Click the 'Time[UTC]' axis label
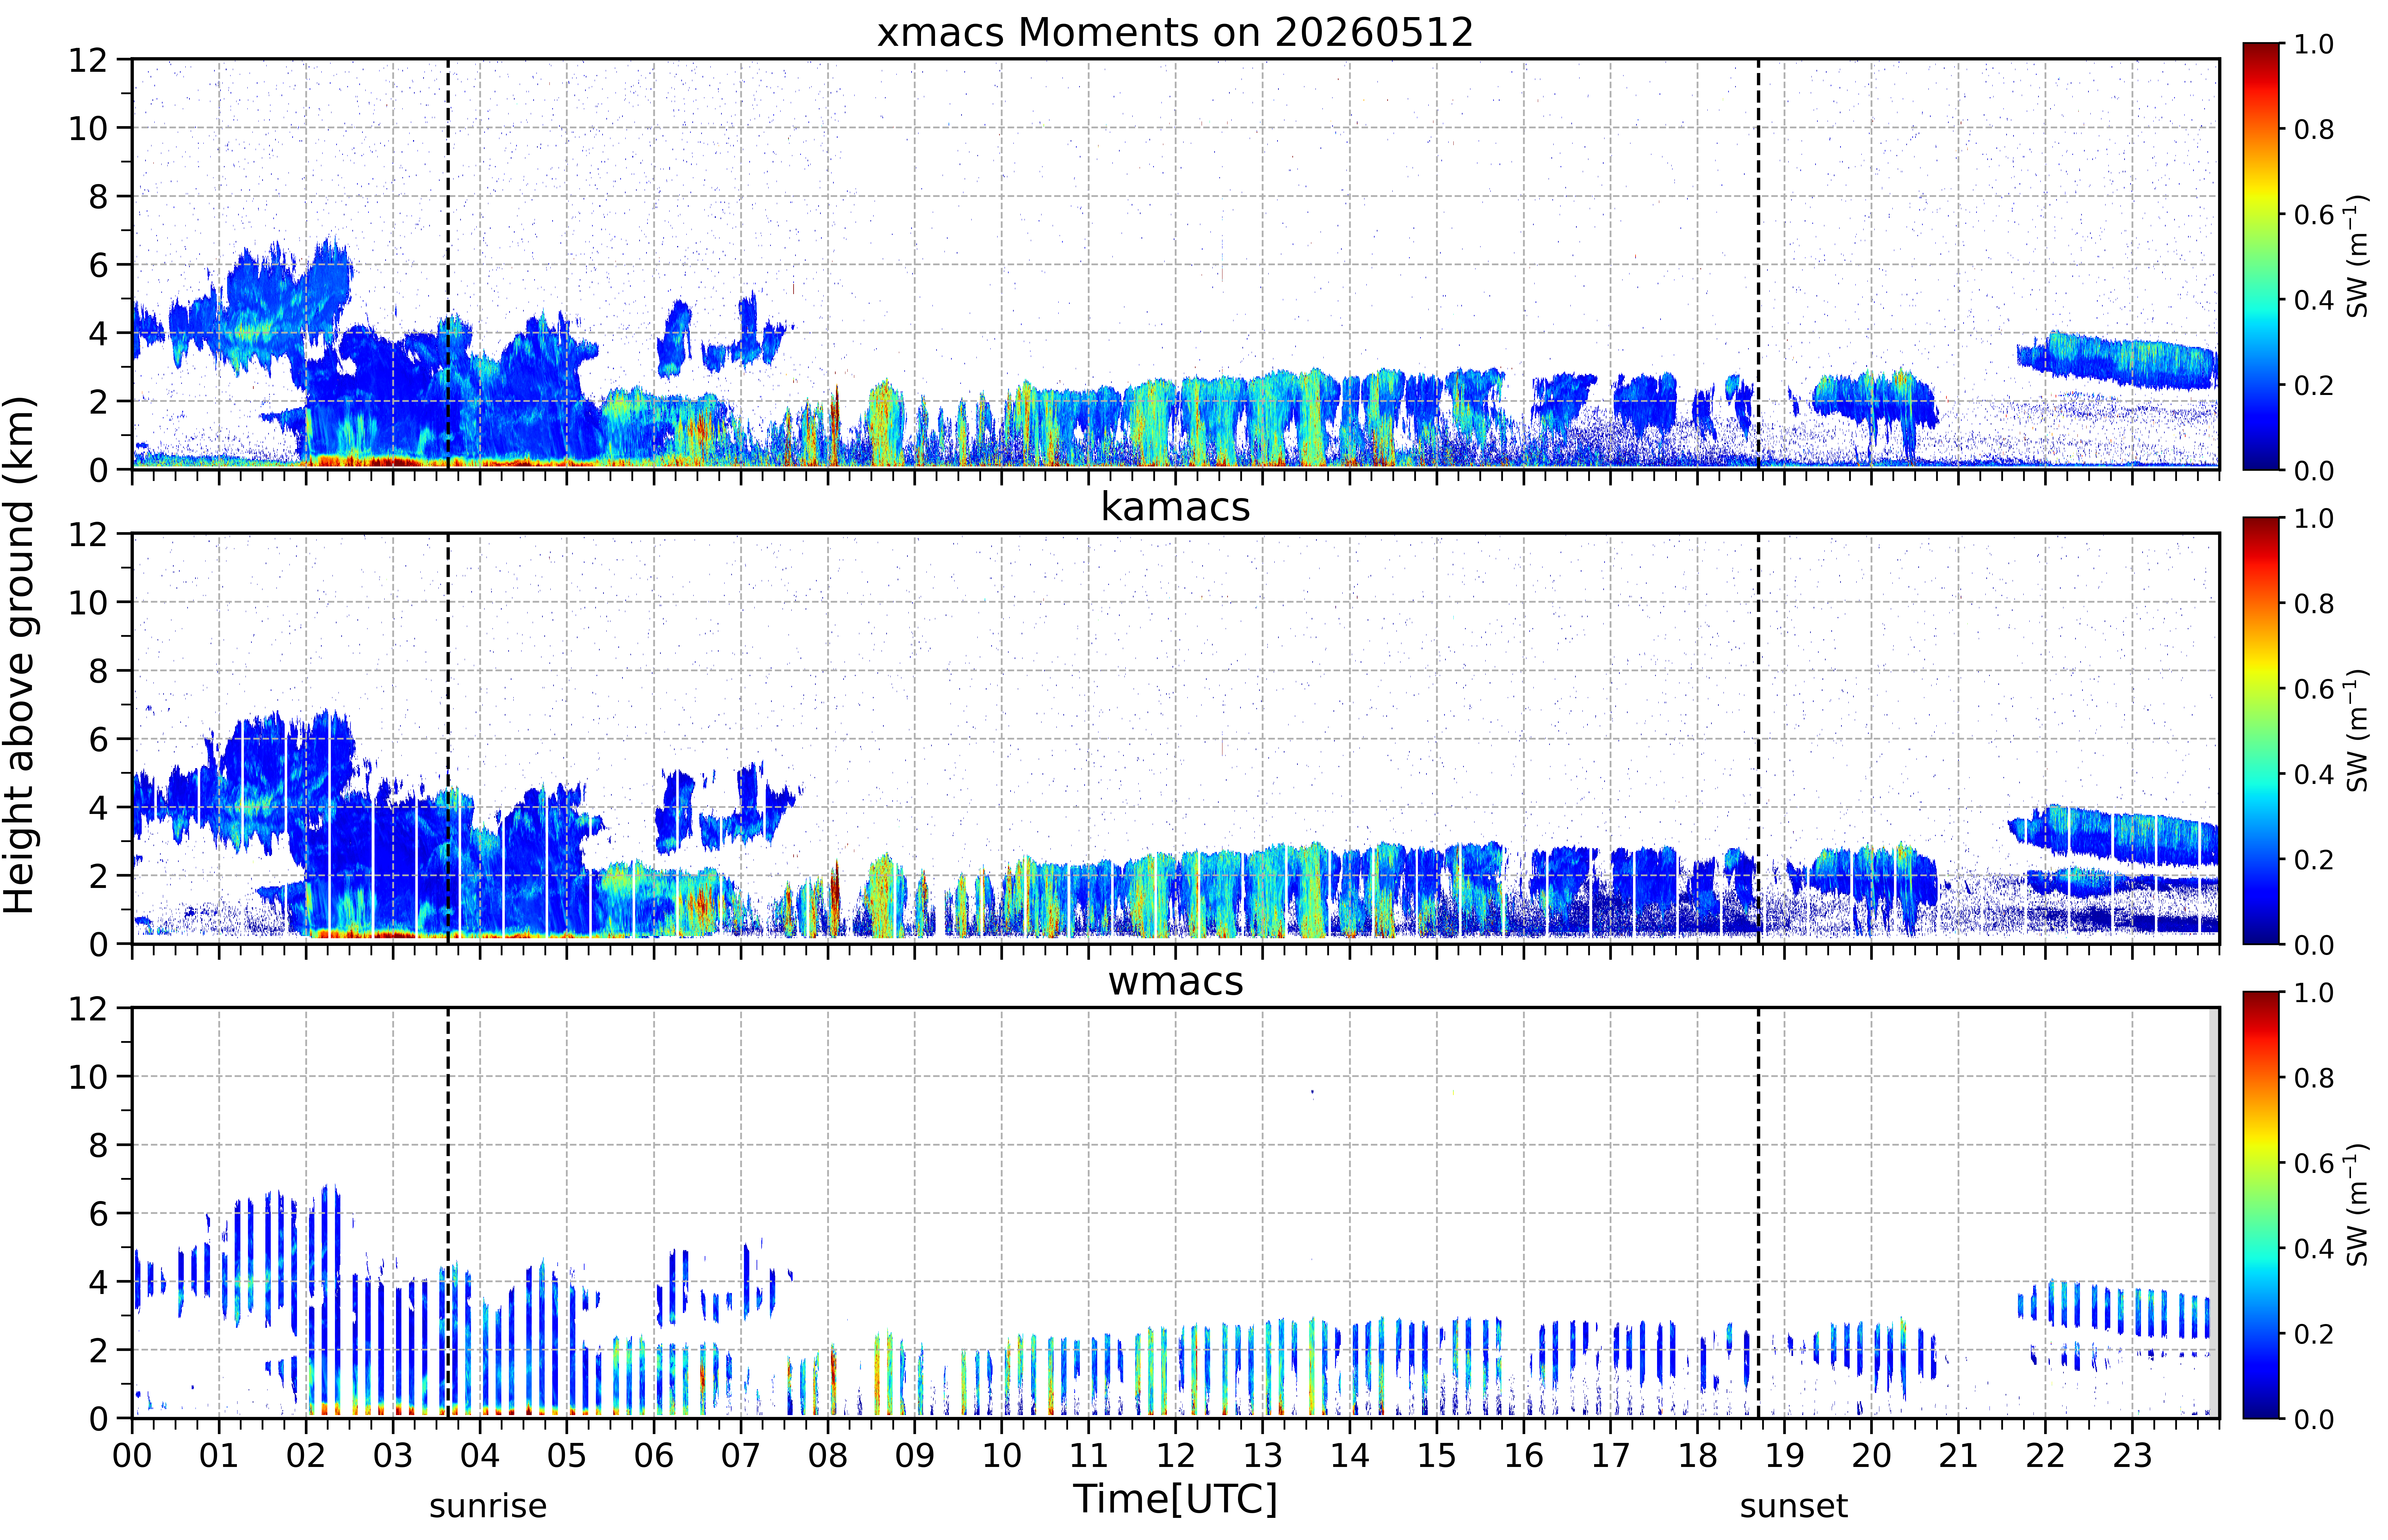2388x1540 pixels. [x=1175, y=1499]
